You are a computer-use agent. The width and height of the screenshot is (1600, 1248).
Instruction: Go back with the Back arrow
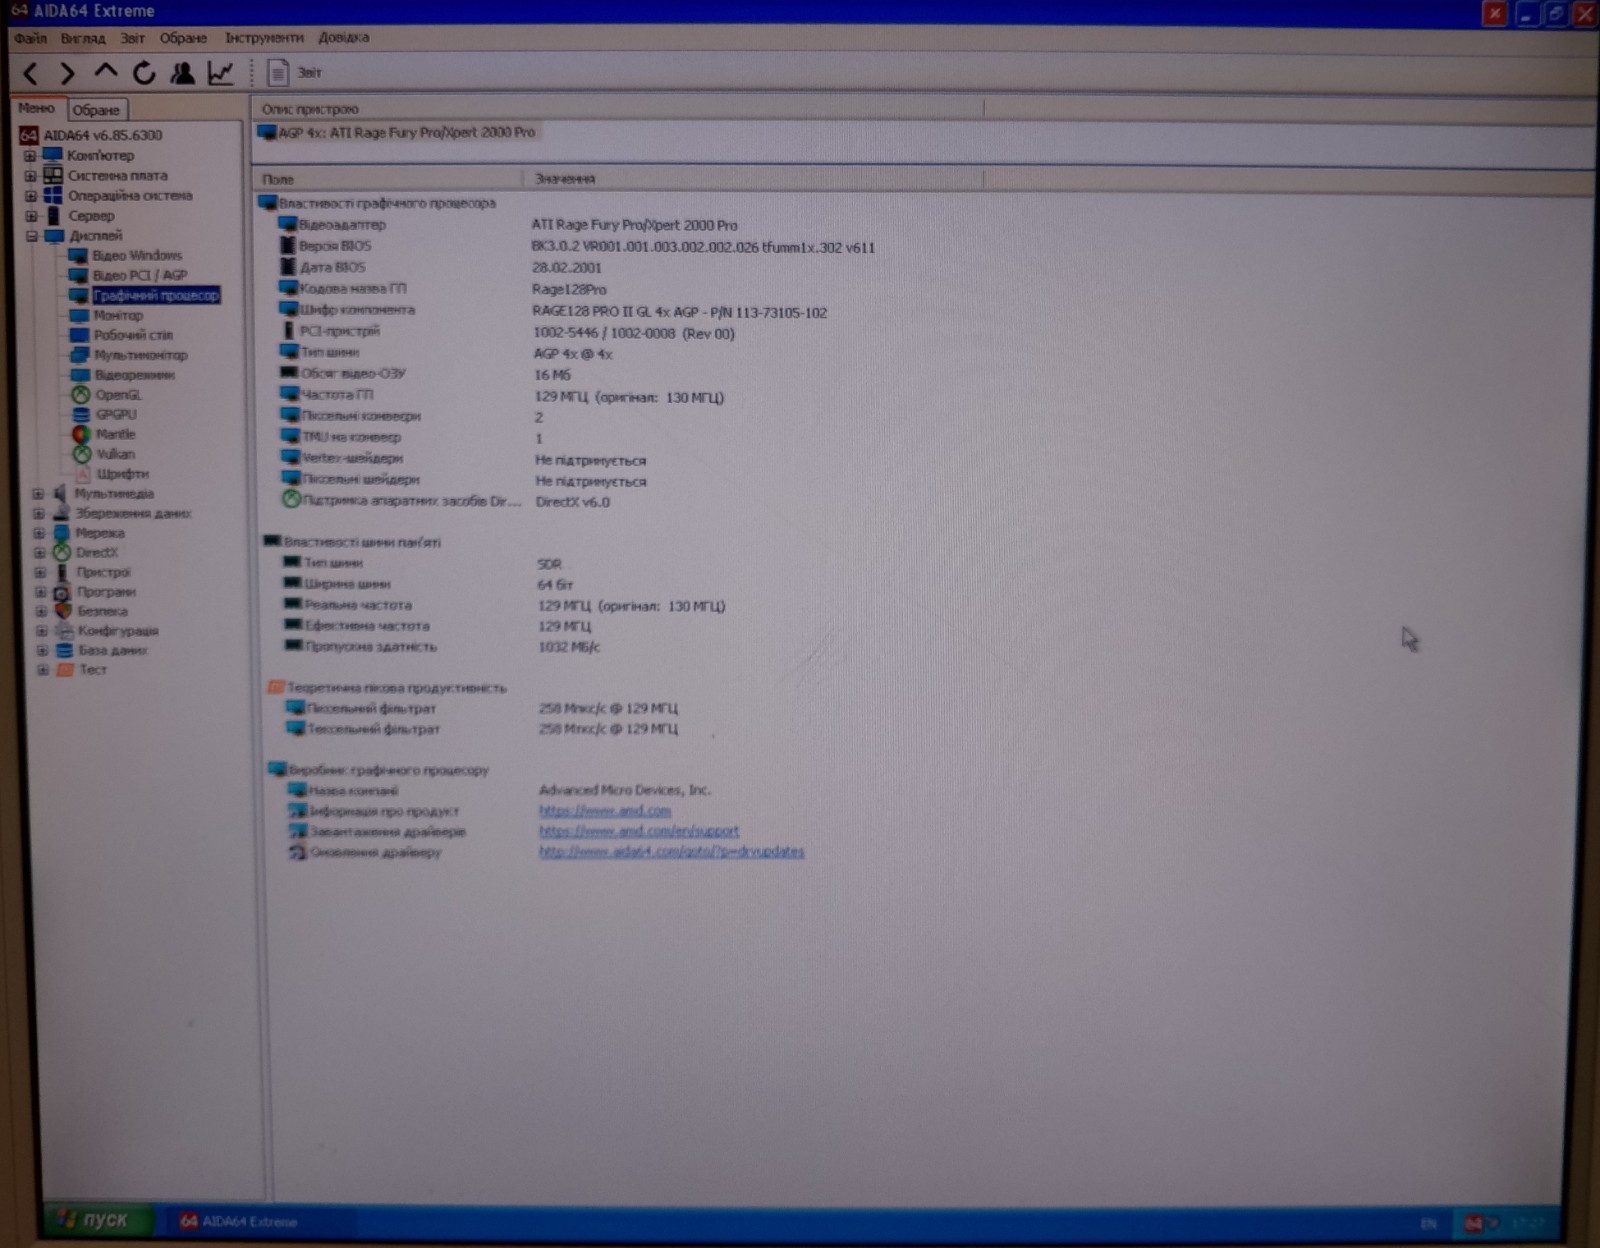click(x=31, y=73)
